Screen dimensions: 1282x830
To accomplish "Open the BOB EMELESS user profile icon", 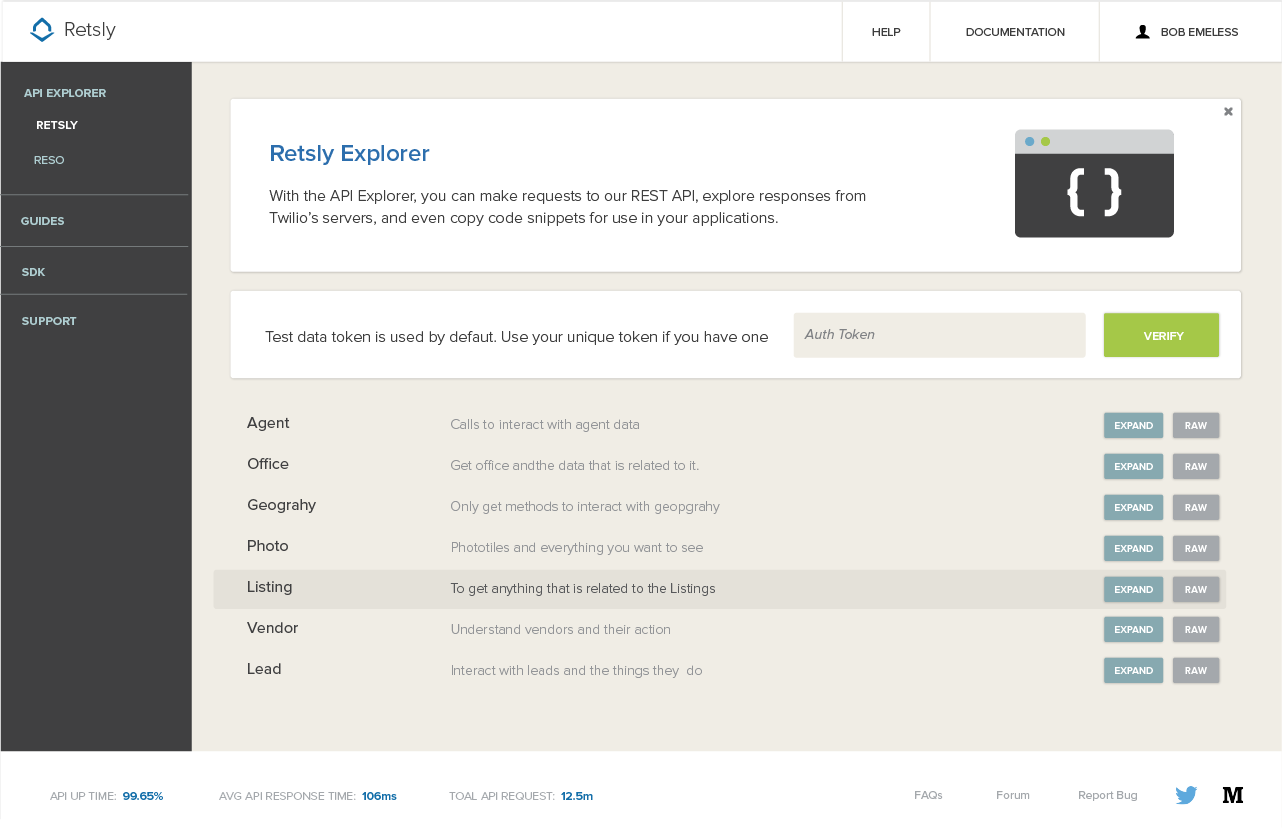I will (x=1142, y=31).
